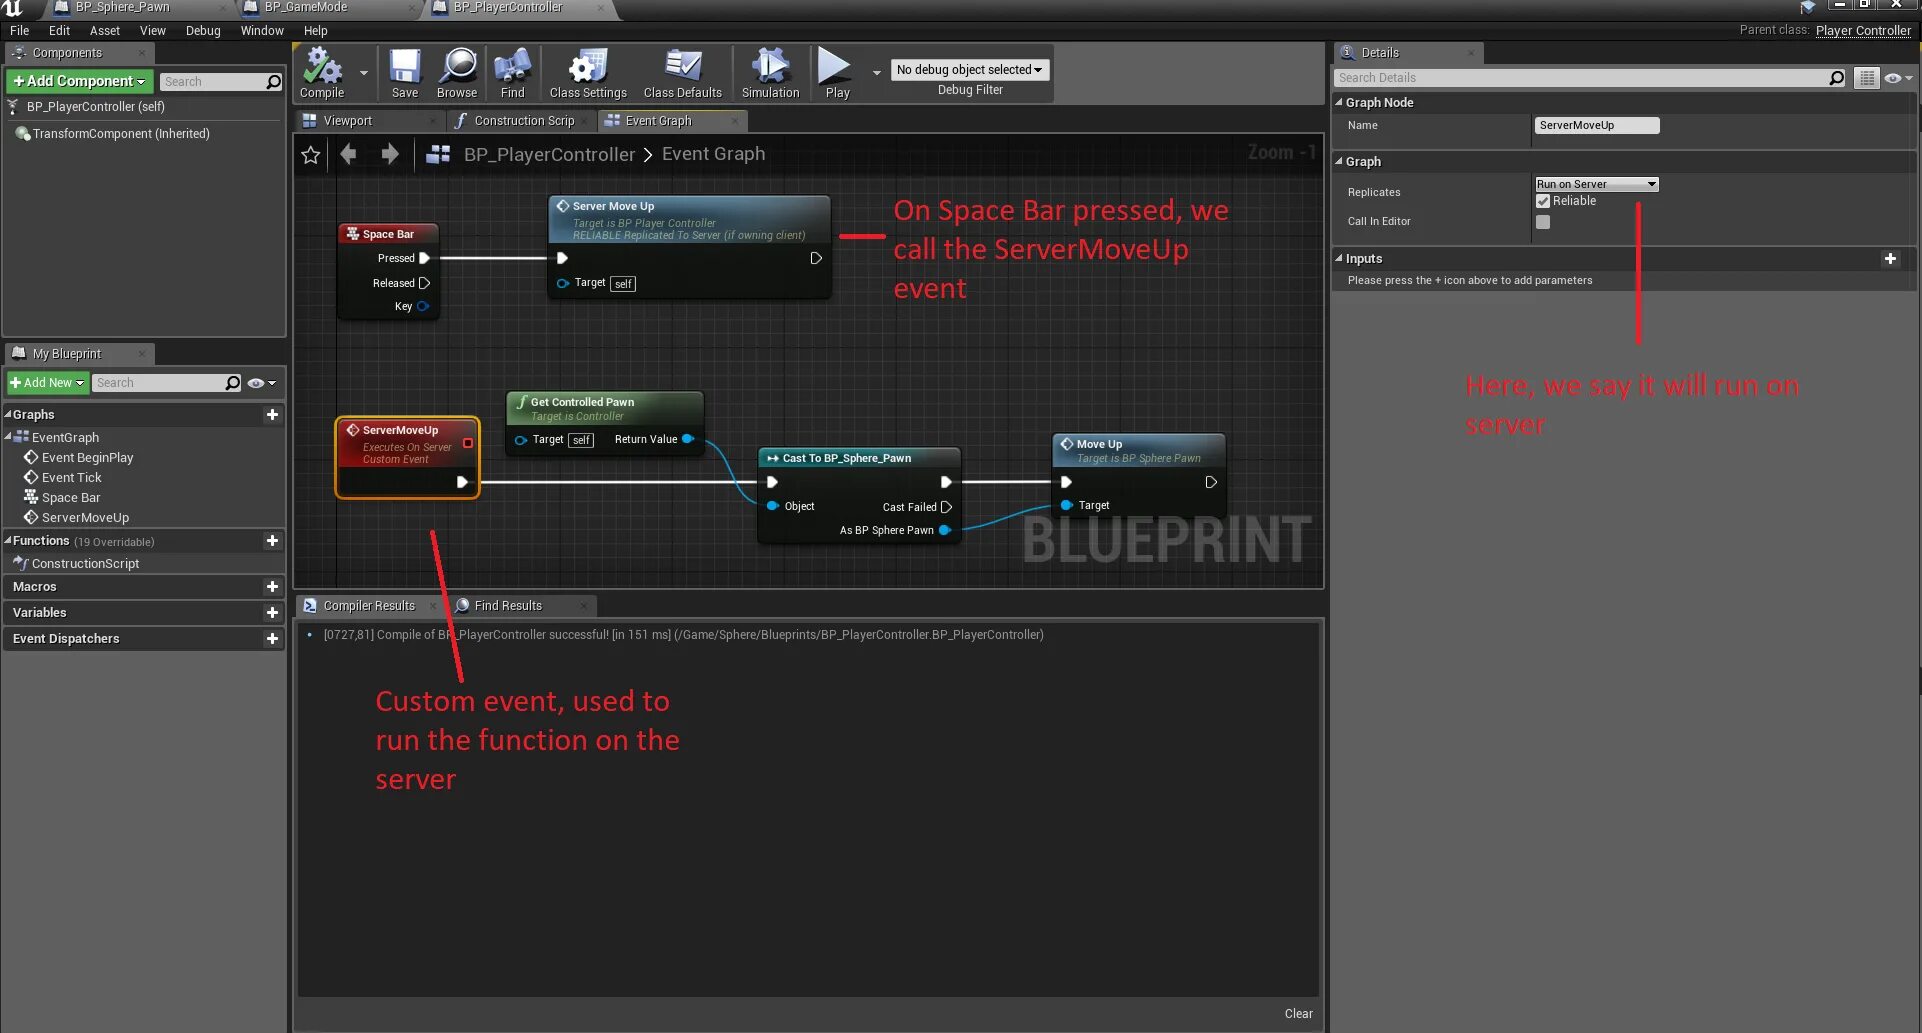Image resolution: width=1922 pixels, height=1033 pixels.
Task: Select ConstructionScript function
Action: [x=85, y=564]
